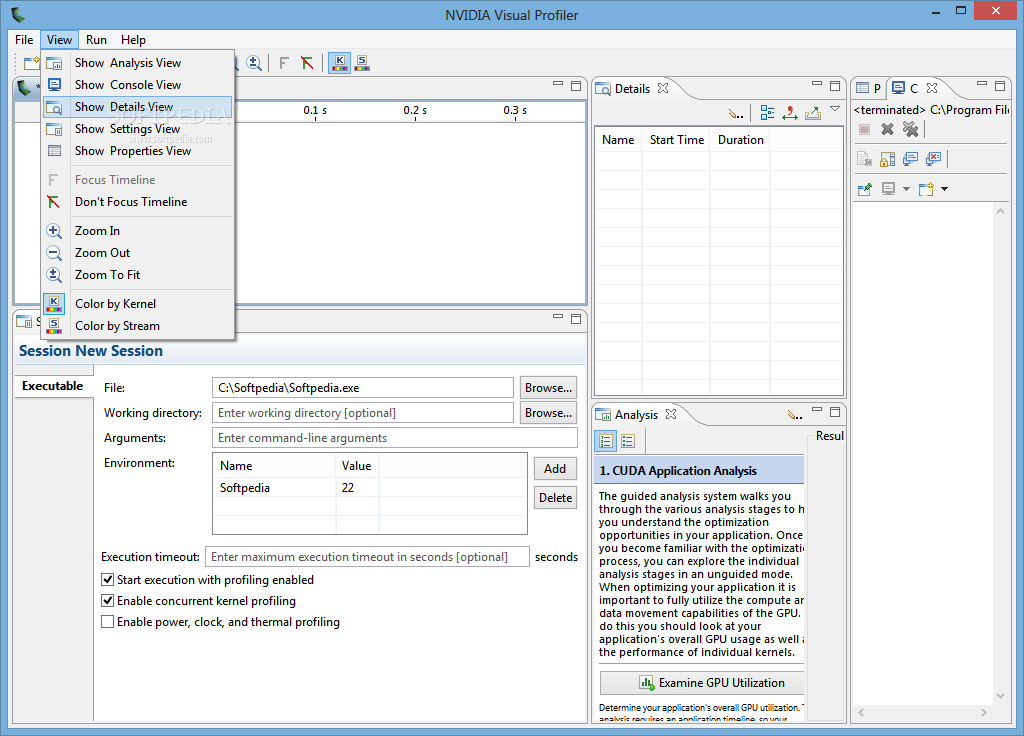Toggle Color by Kernel toolbar button
This screenshot has height=736, width=1024.
[339, 63]
